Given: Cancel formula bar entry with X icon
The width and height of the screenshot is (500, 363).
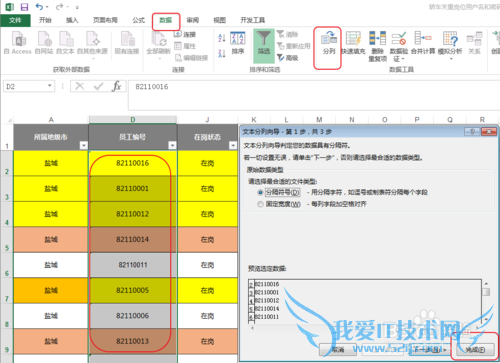Looking at the screenshot, I should pyautogui.click(x=80, y=86).
